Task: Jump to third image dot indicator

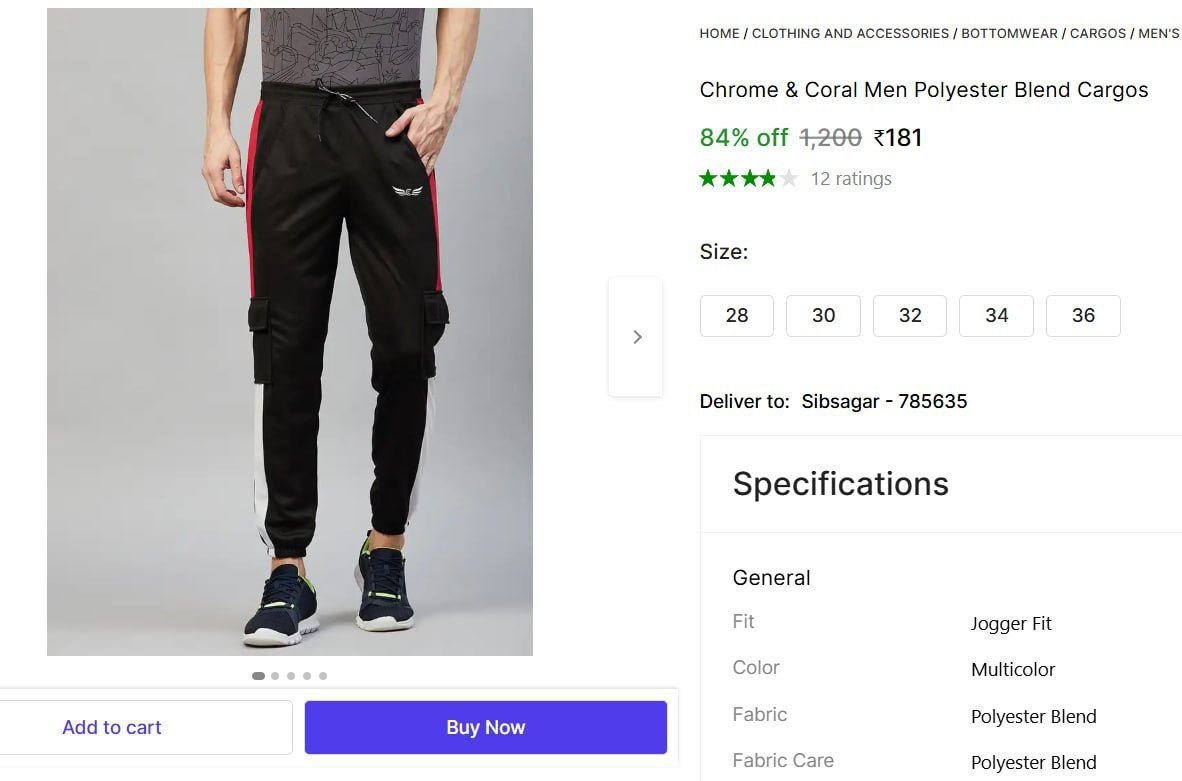Action: (x=291, y=676)
